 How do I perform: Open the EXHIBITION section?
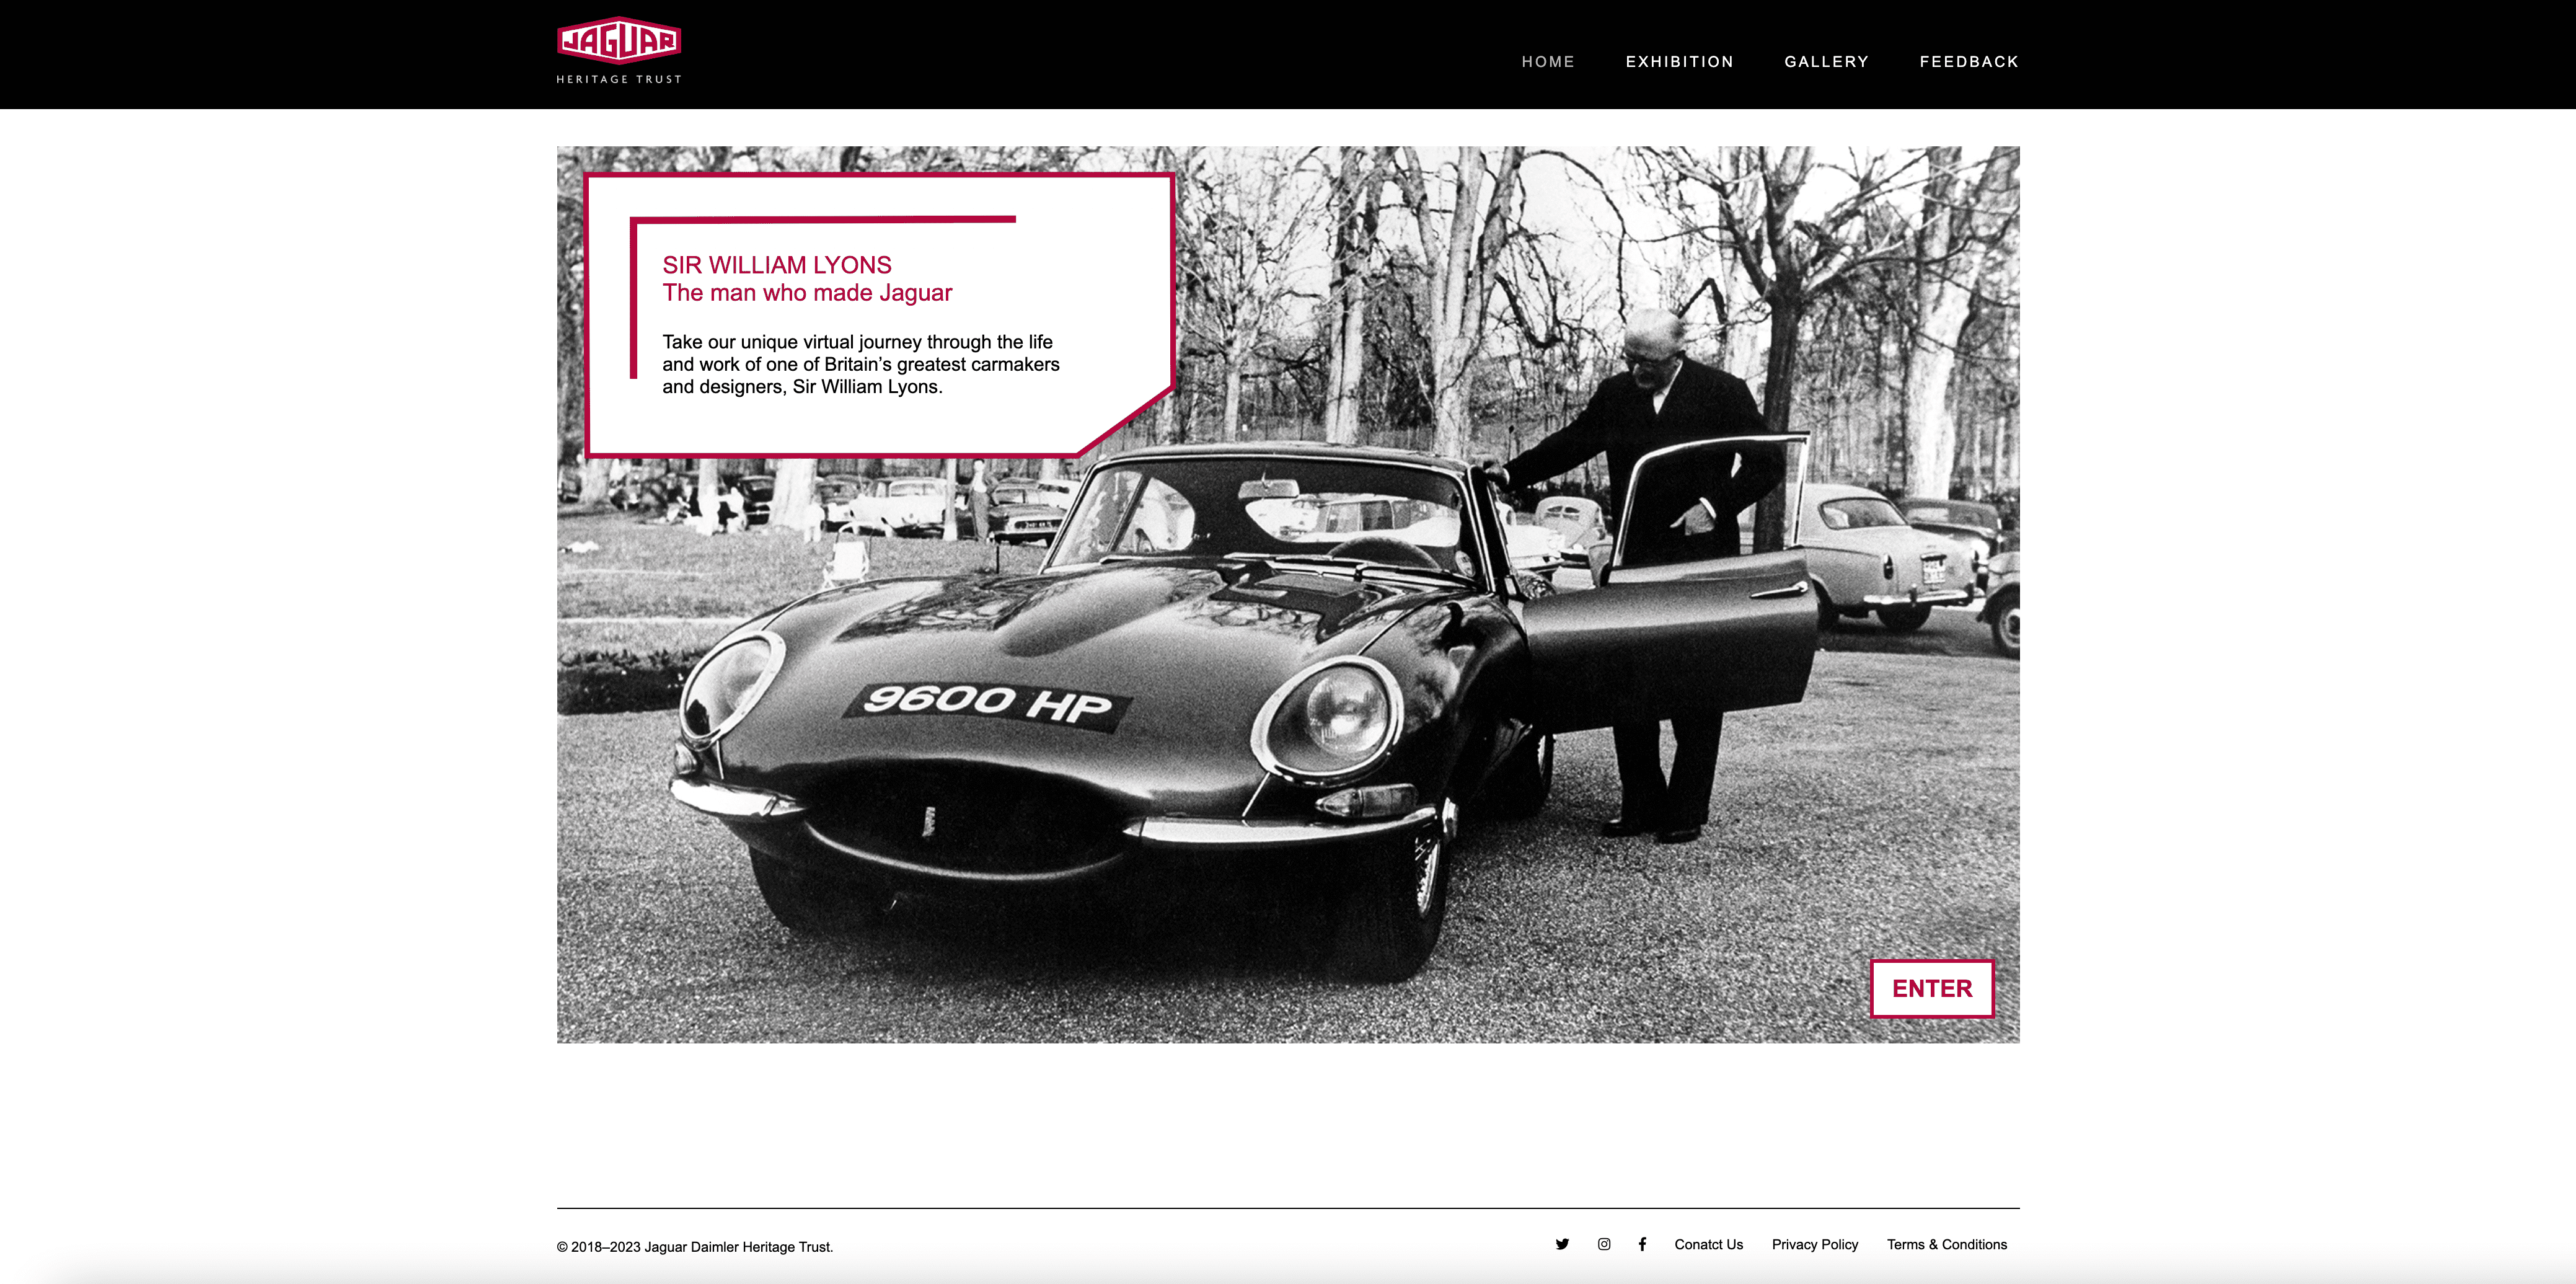point(1680,61)
